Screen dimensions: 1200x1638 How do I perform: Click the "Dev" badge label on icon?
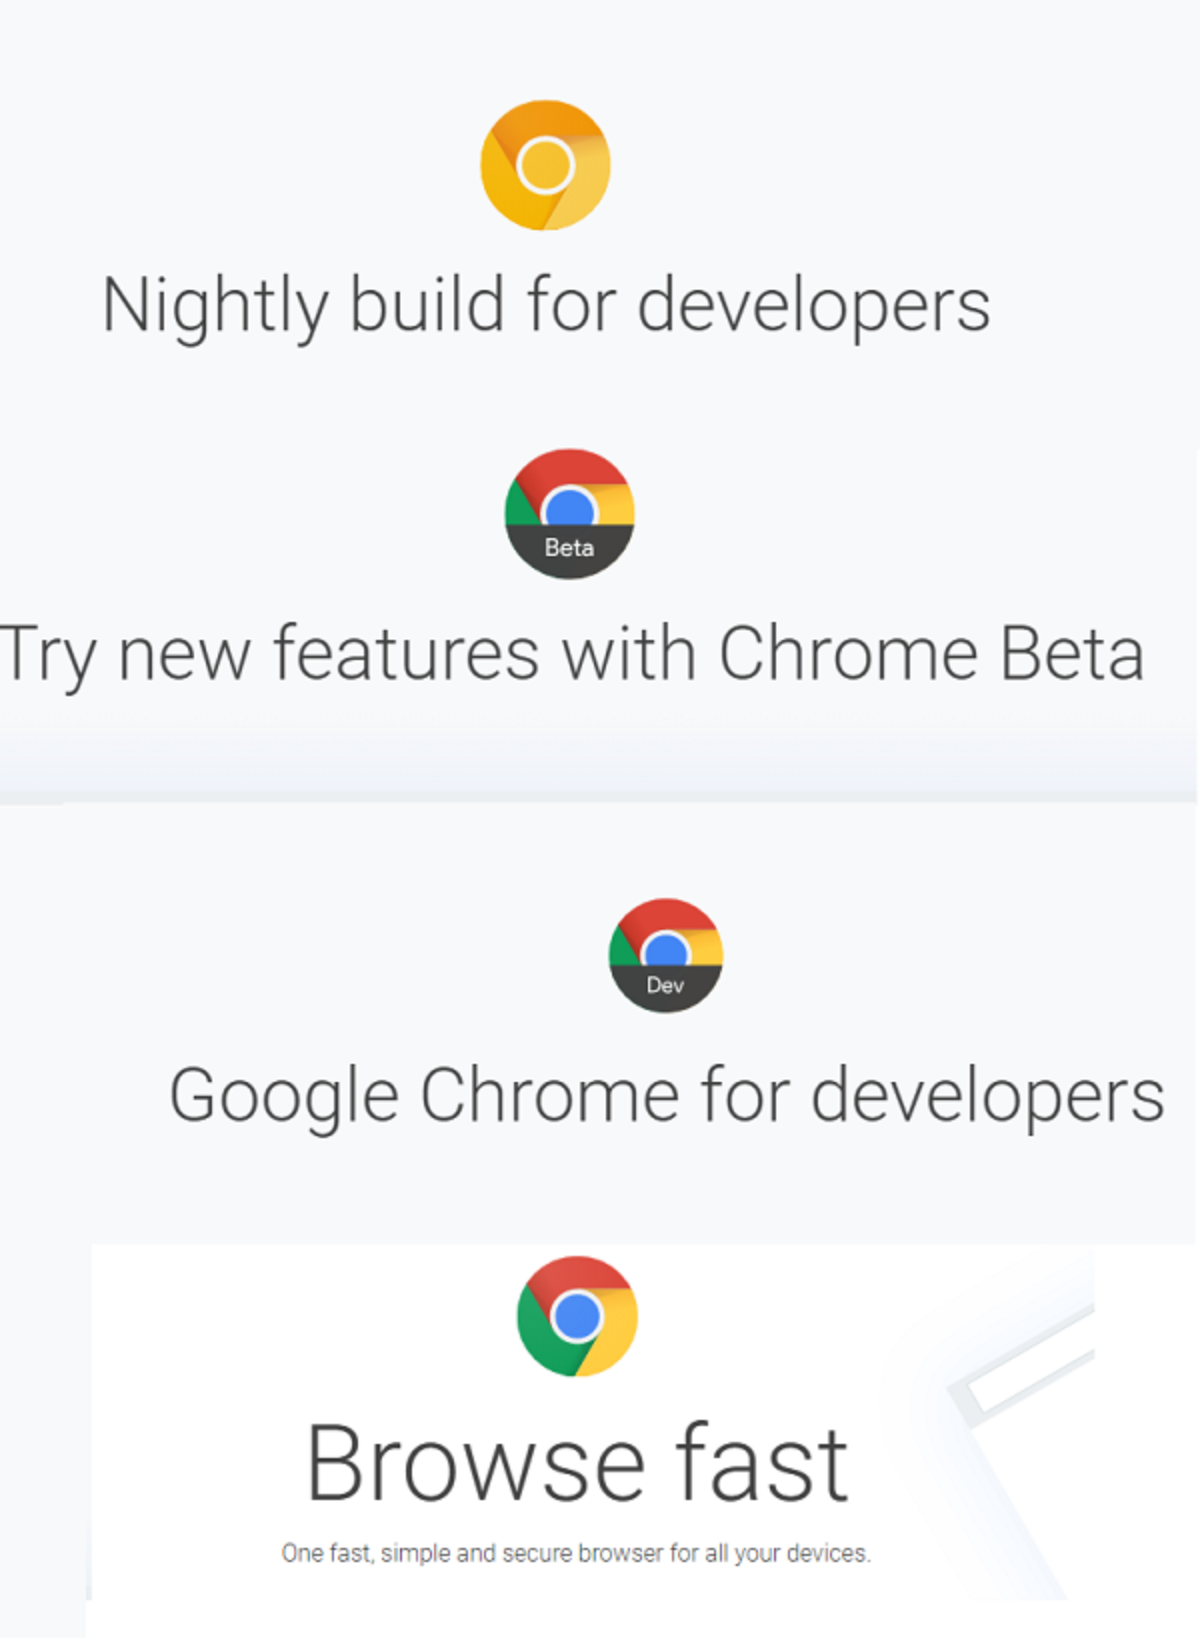665,986
